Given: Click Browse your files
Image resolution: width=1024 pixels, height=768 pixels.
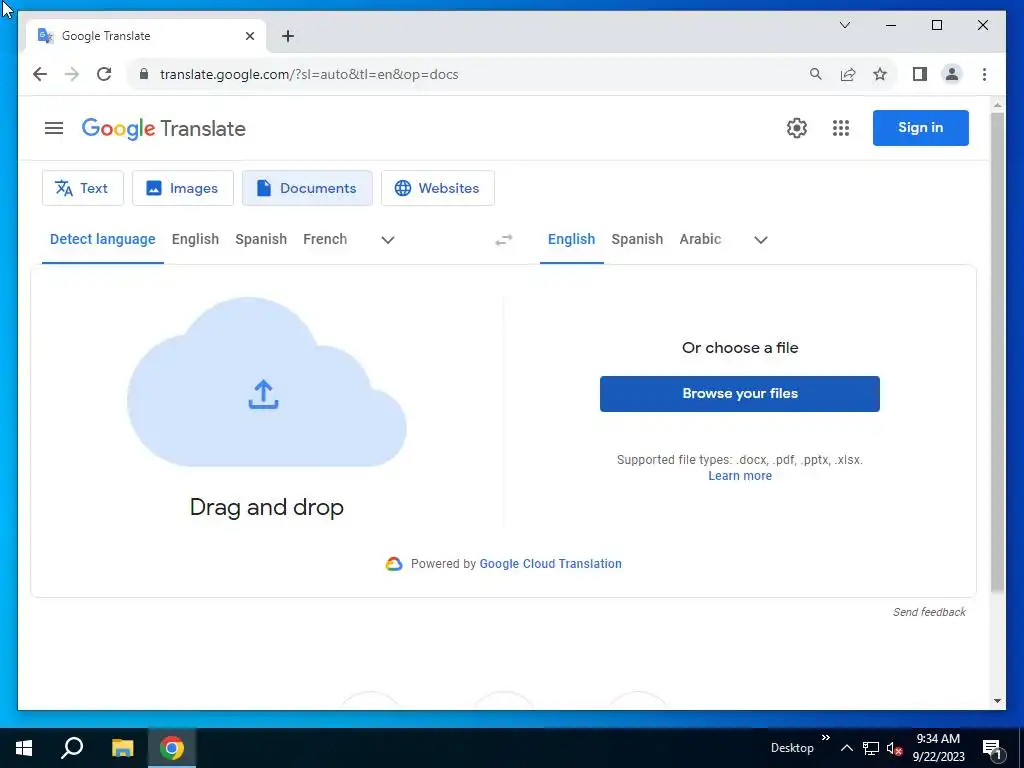Looking at the screenshot, I should (740, 394).
